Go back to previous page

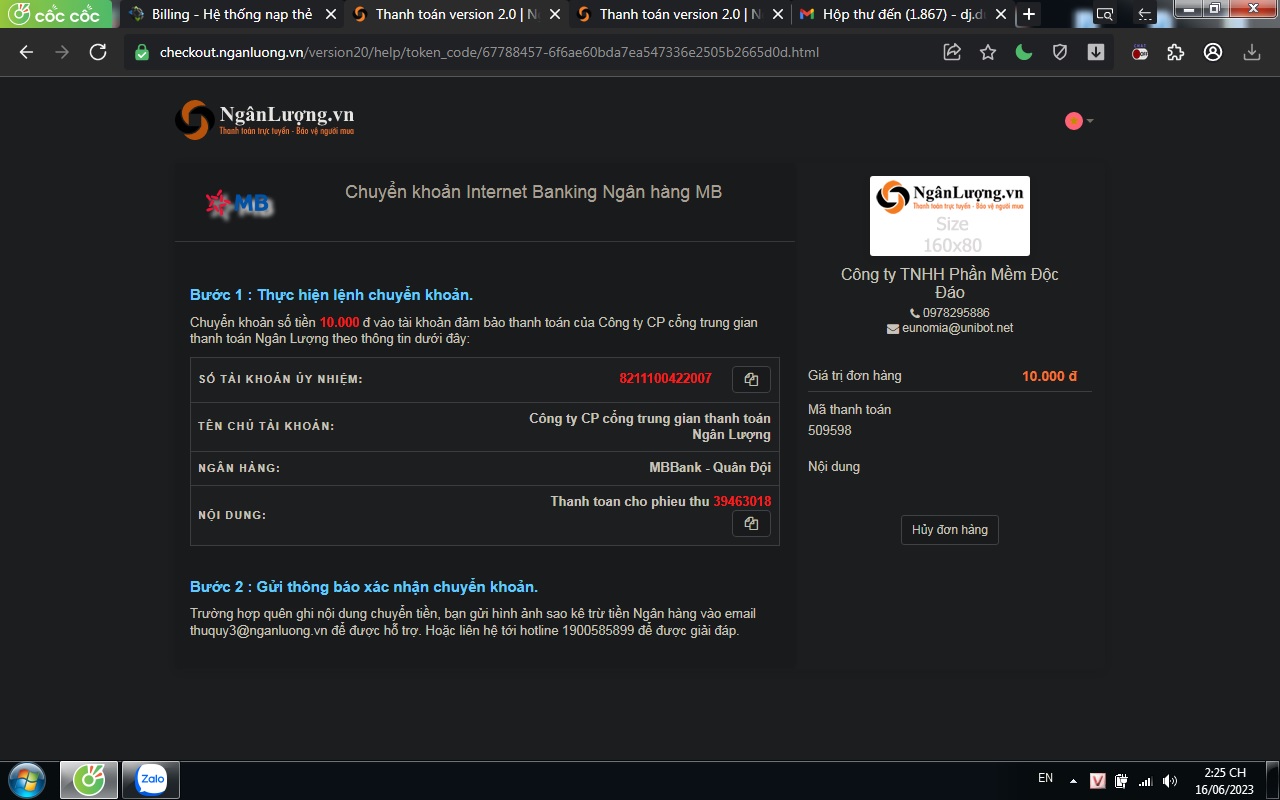[26, 52]
